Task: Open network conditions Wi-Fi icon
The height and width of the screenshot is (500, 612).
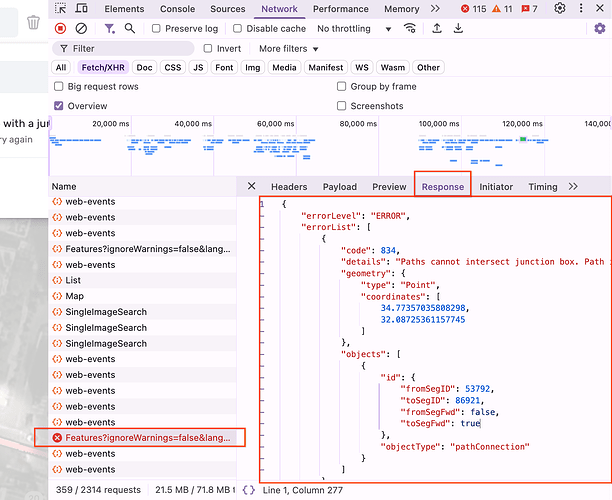Action: point(410,28)
